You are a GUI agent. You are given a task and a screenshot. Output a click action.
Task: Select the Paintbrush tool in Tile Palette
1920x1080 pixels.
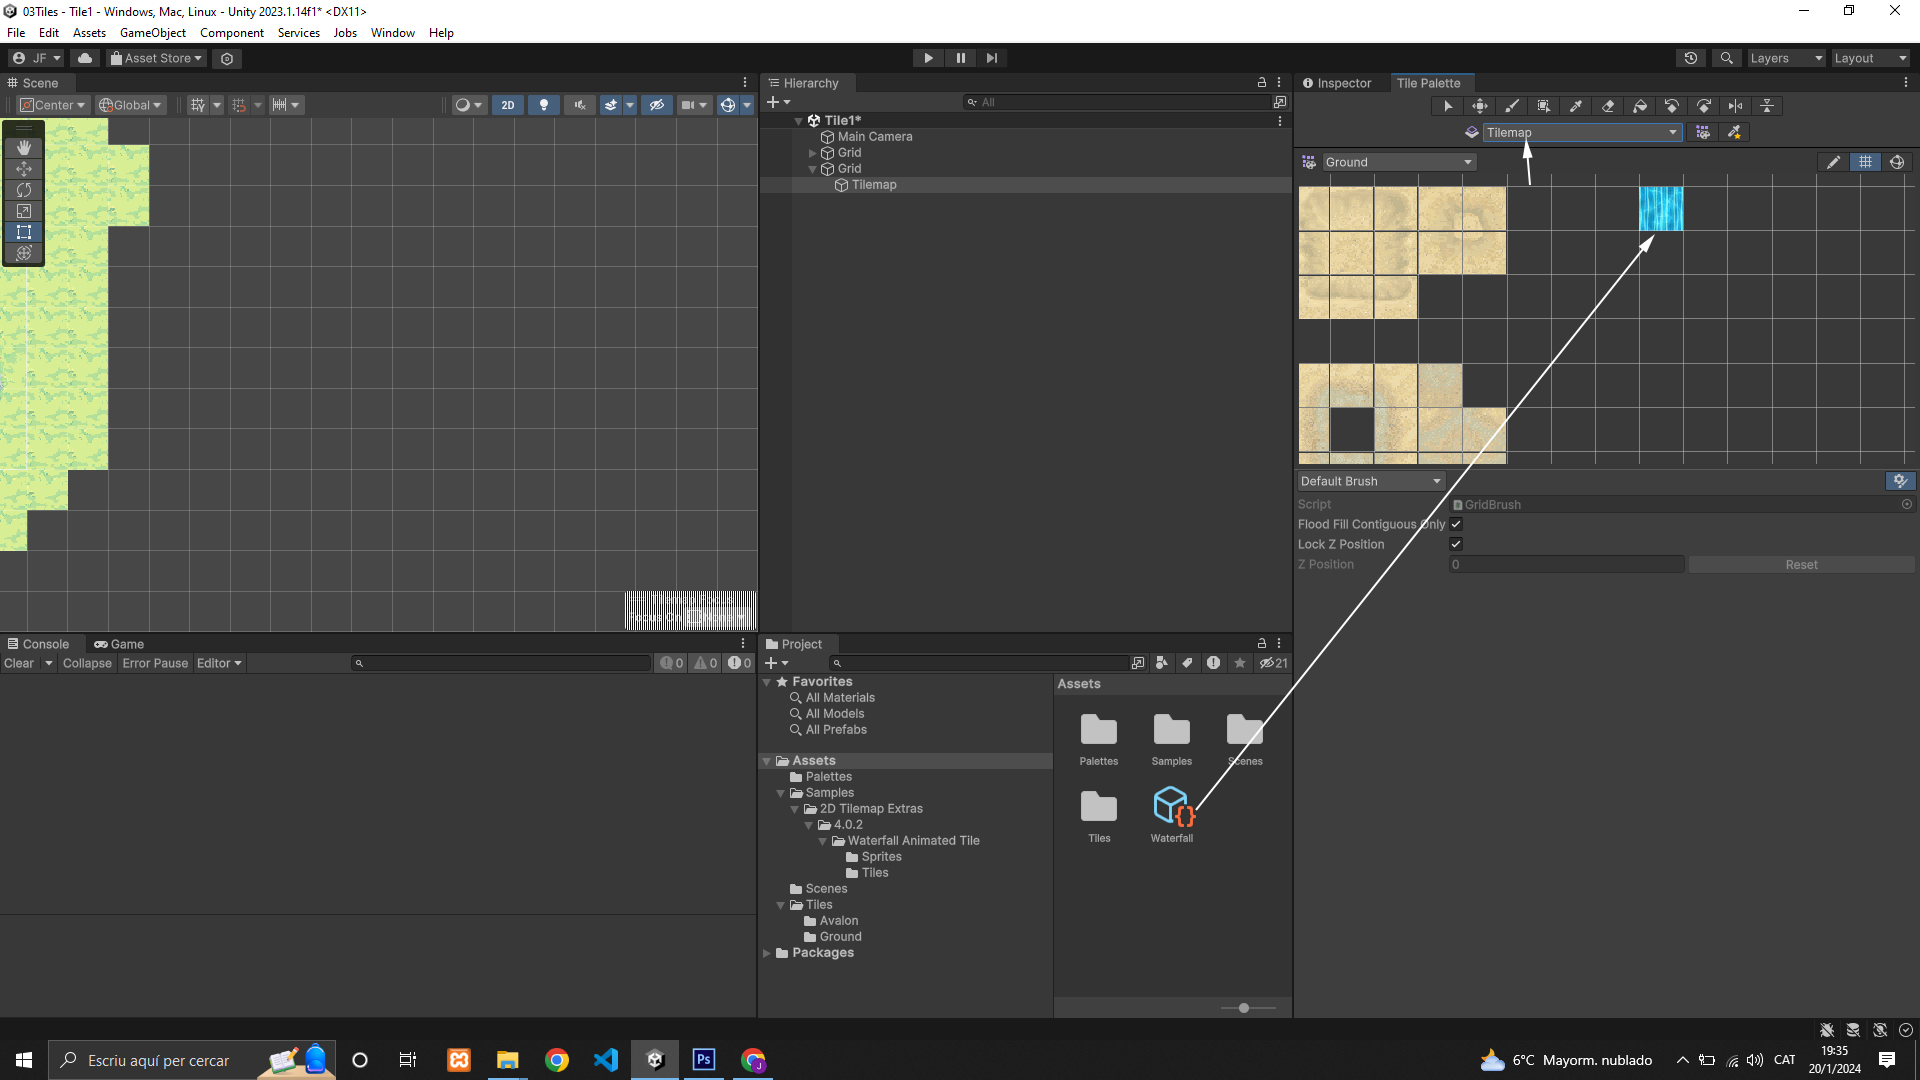pos(1512,106)
